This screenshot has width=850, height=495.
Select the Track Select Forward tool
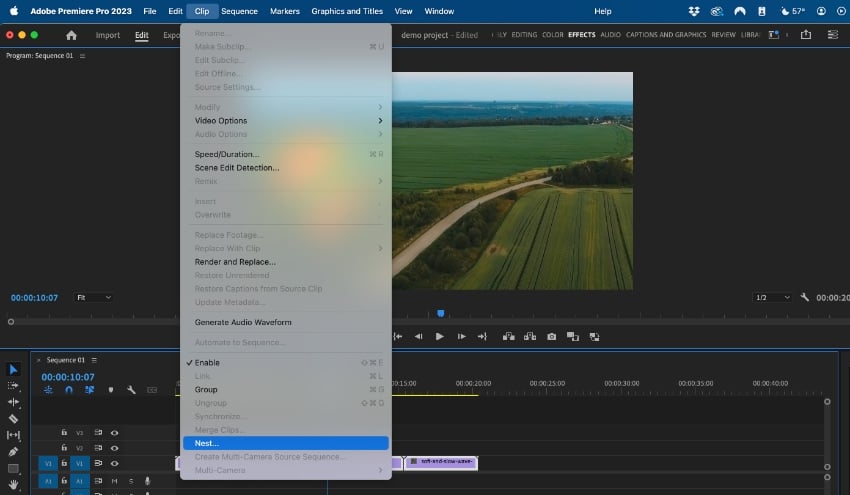14,385
